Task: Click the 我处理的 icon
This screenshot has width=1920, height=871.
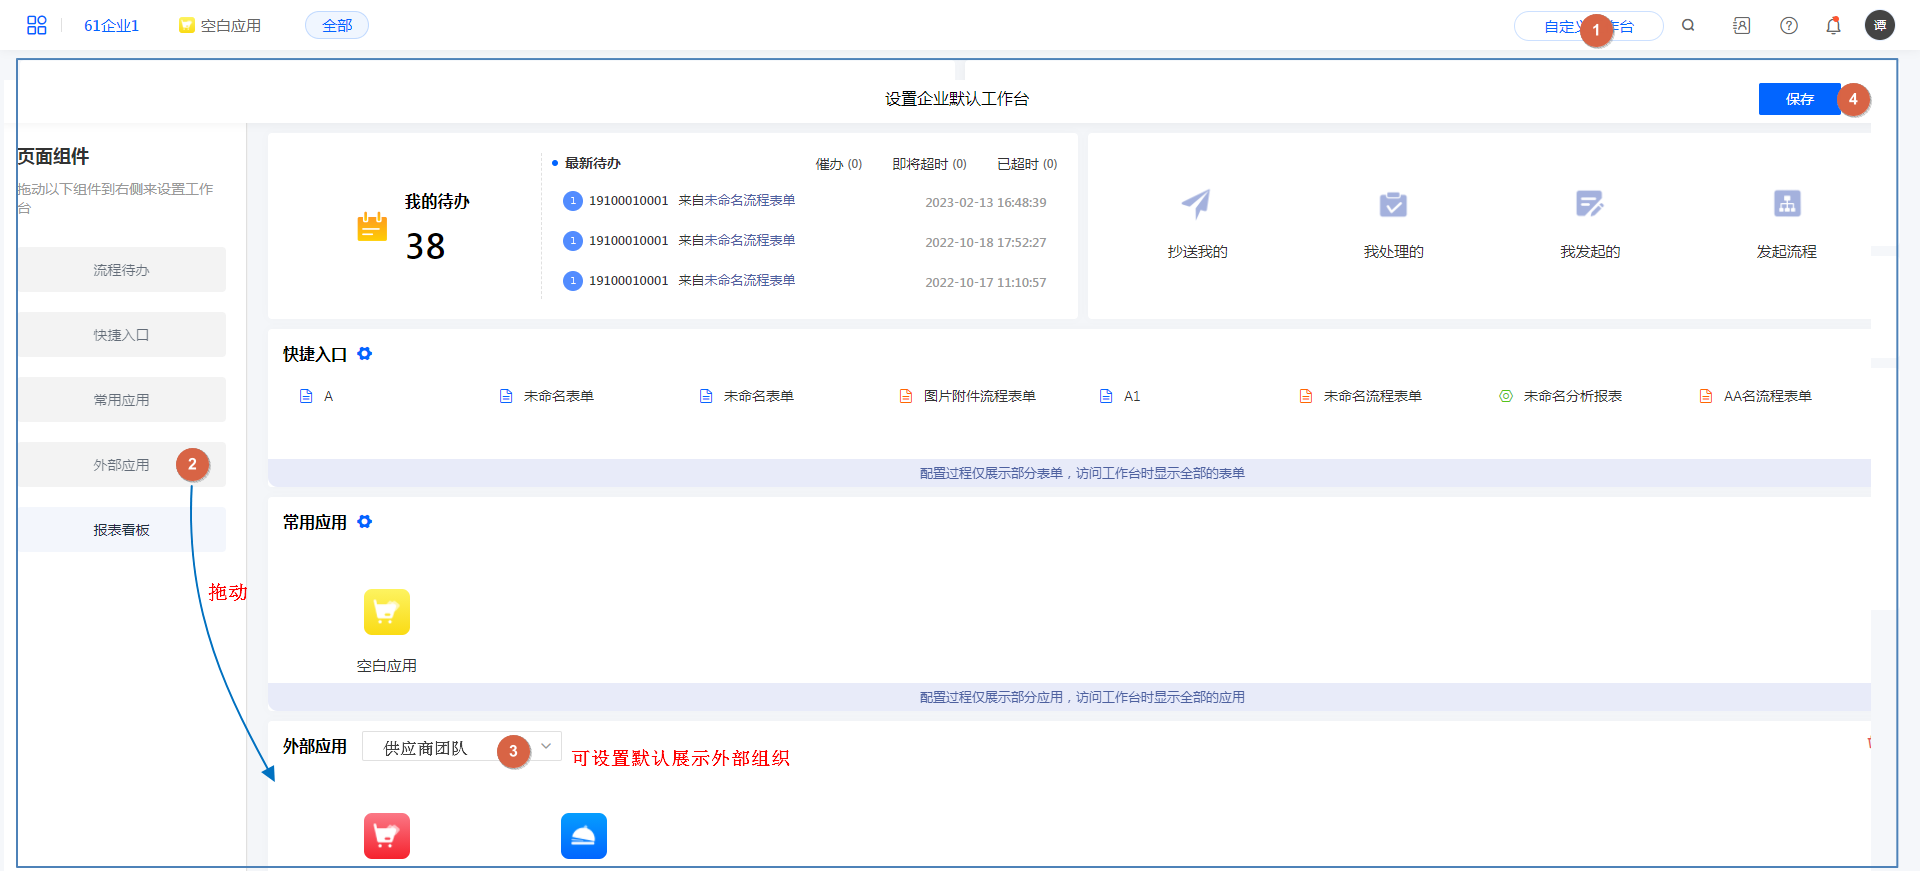Action: point(1393,204)
